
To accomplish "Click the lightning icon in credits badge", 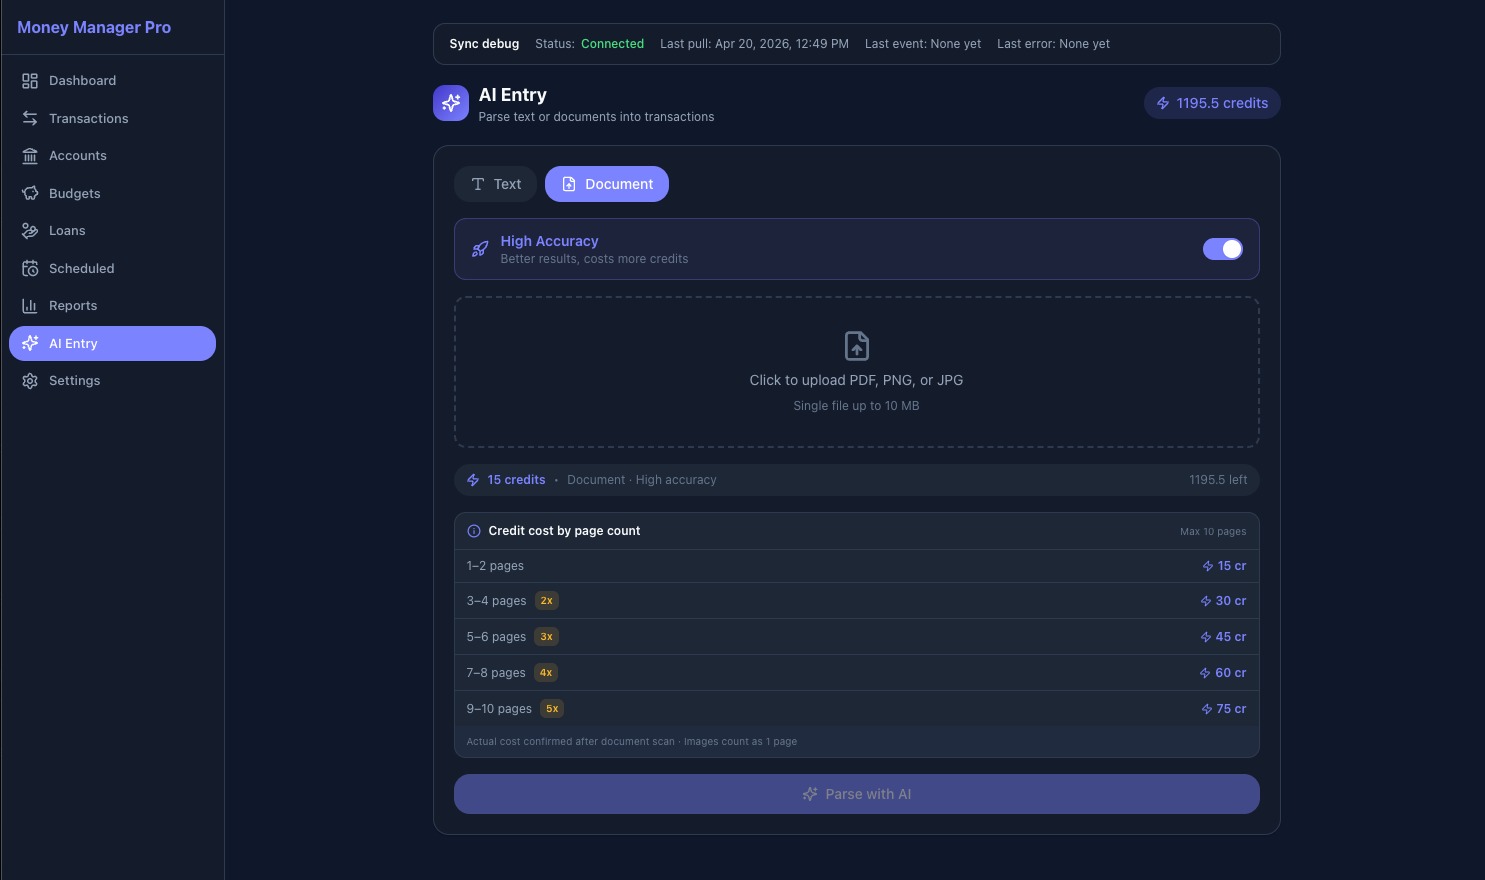I will (1163, 103).
